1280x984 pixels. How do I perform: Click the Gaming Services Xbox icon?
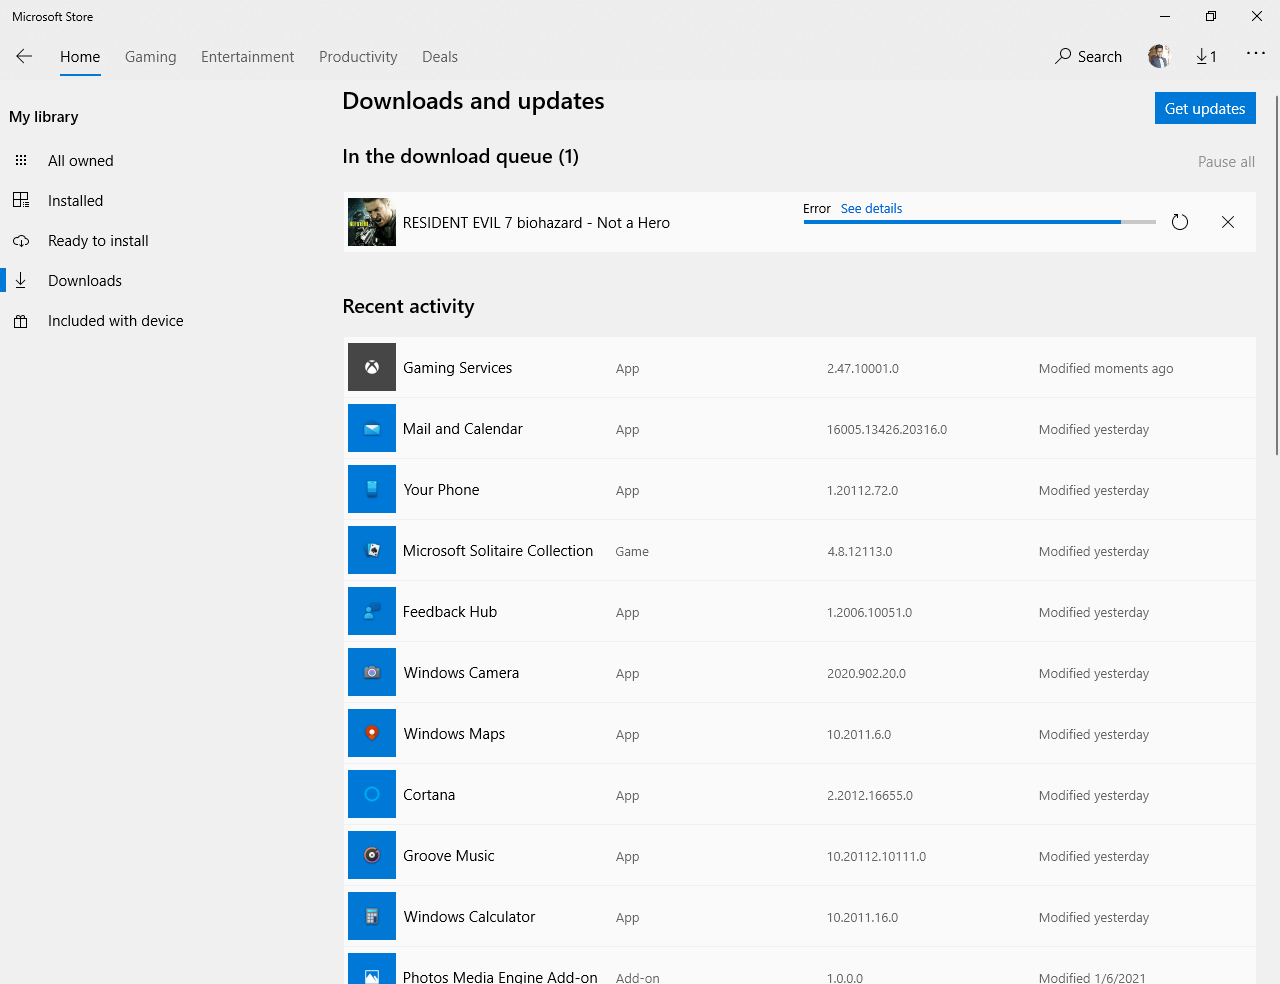click(372, 367)
